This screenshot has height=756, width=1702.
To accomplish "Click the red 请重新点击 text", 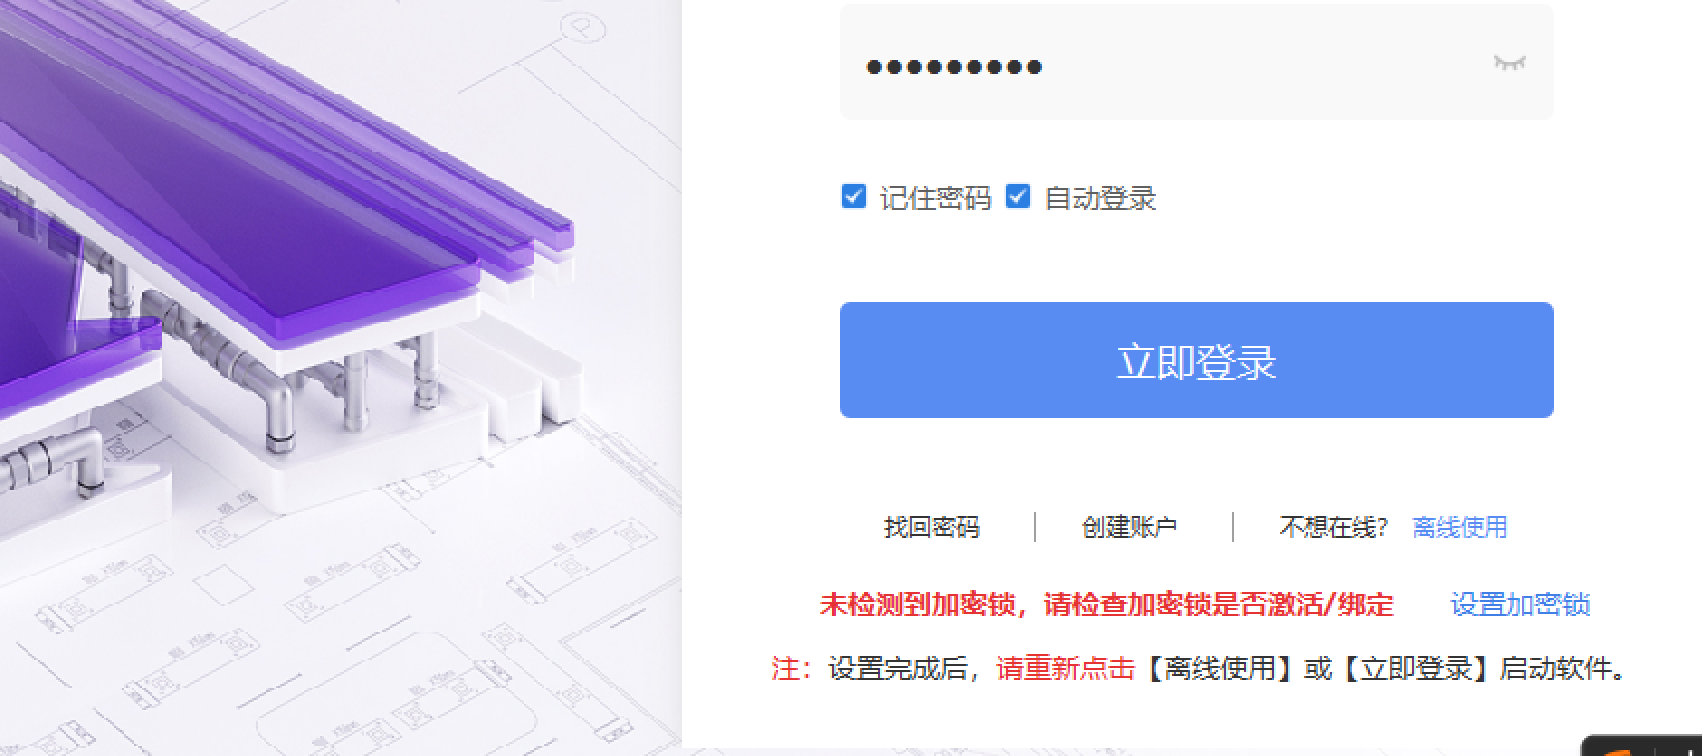I will tap(1066, 668).
